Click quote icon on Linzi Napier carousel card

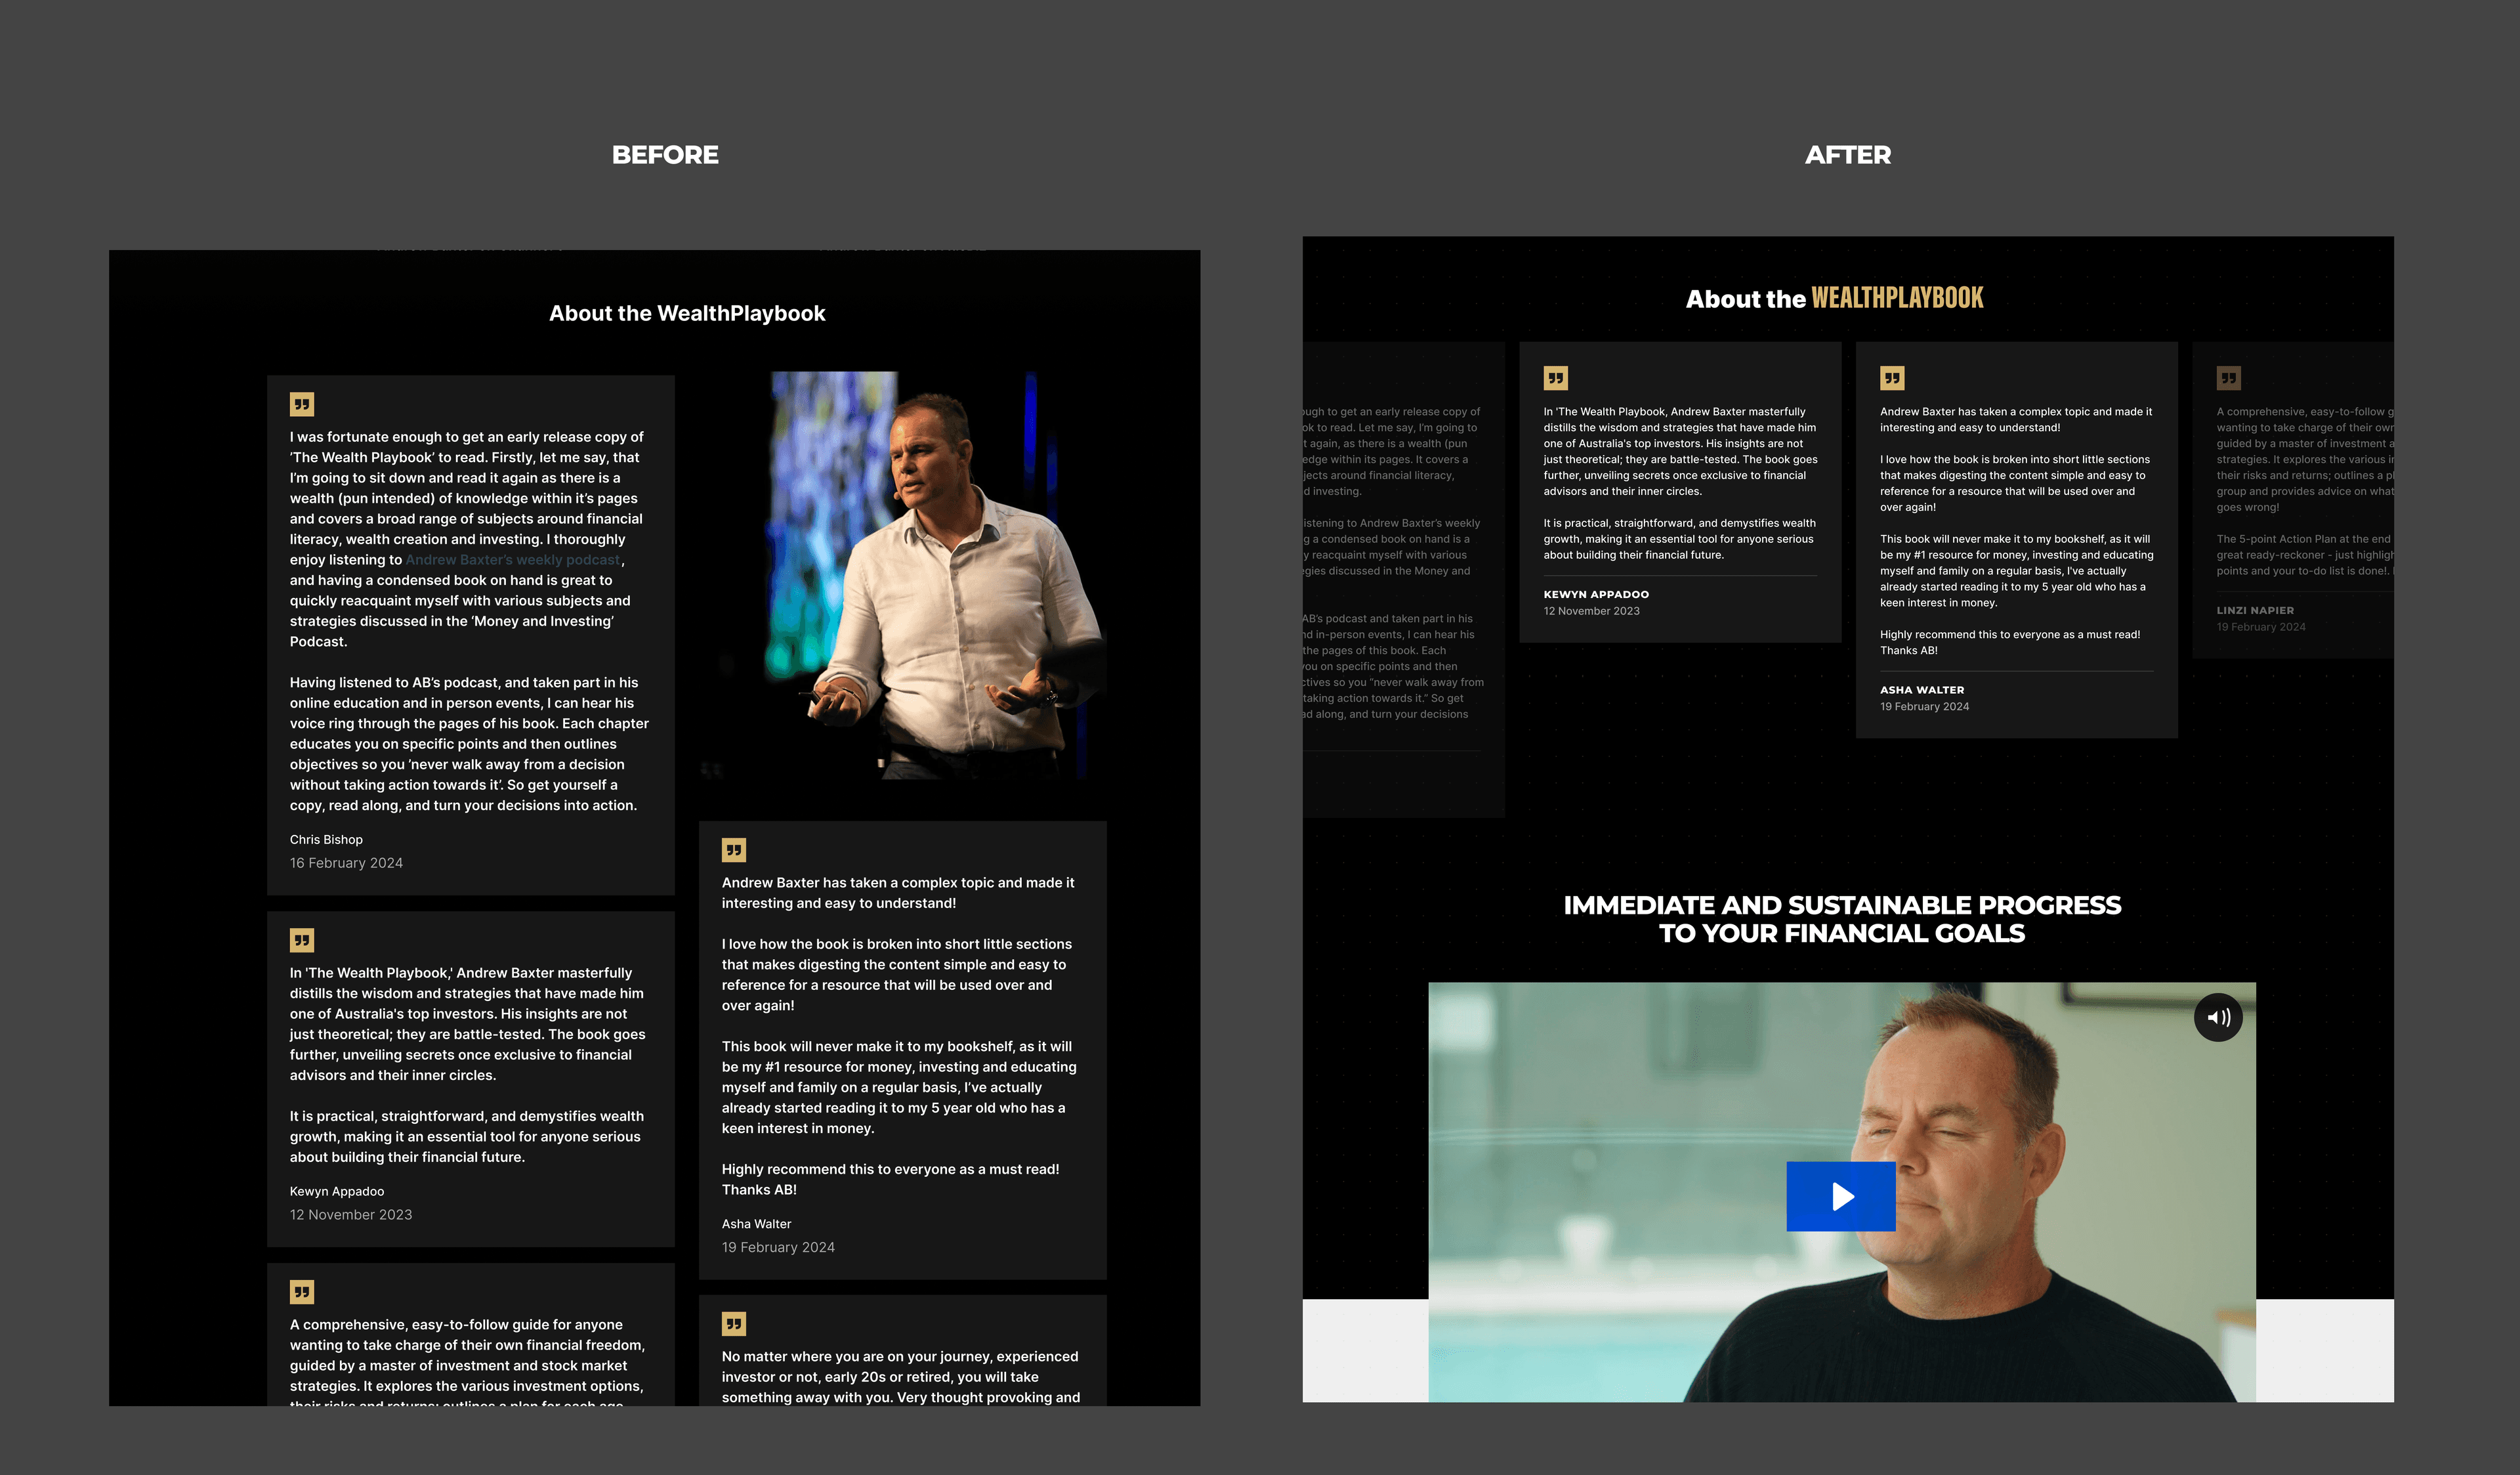2228,378
